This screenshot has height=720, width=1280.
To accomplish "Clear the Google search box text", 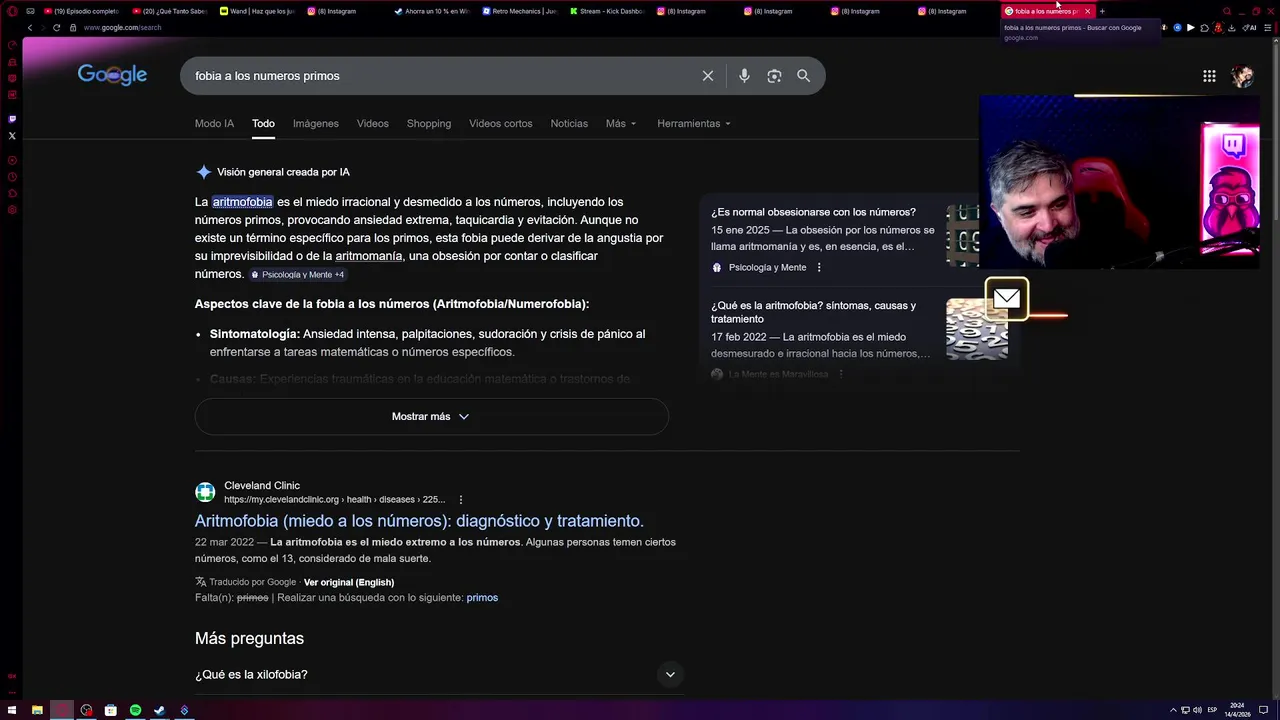I will tap(708, 76).
